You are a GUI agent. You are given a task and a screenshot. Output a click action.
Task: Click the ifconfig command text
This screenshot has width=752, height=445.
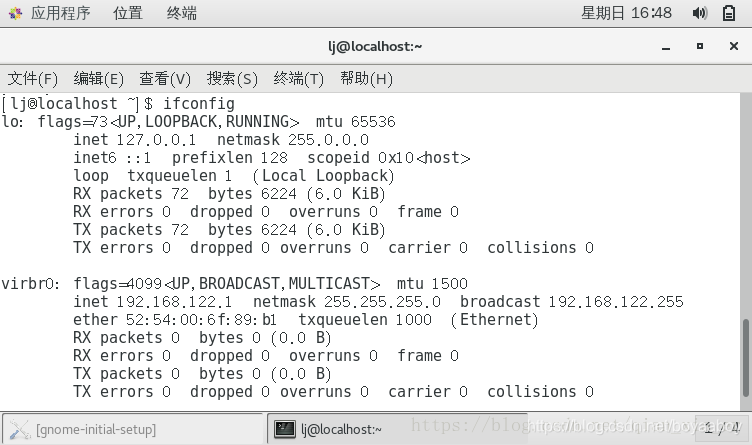pyautogui.click(x=199, y=104)
